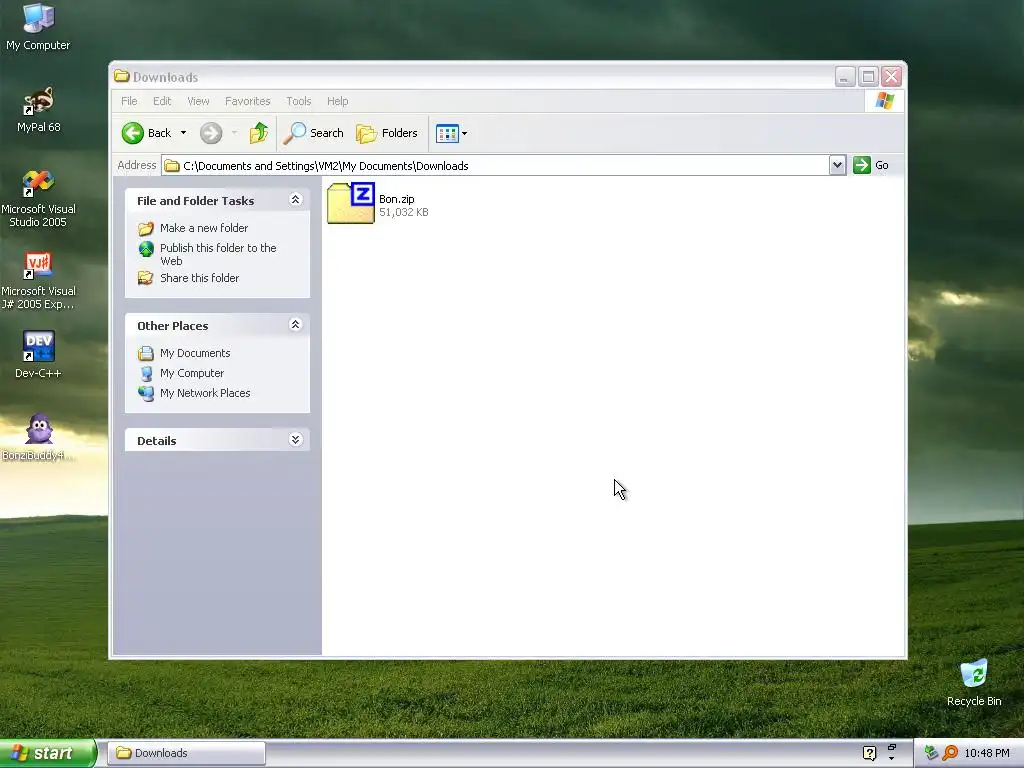Expand the Details panel
The width and height of the screenshot is (1024, 768).
295,440
